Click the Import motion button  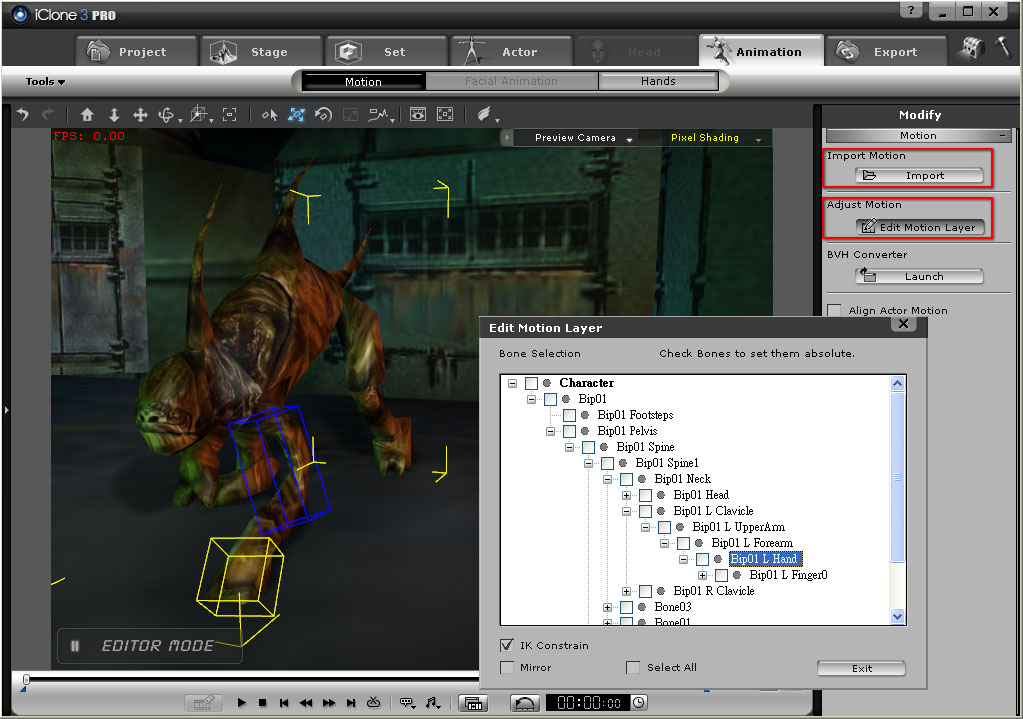[x=919, y=176]
